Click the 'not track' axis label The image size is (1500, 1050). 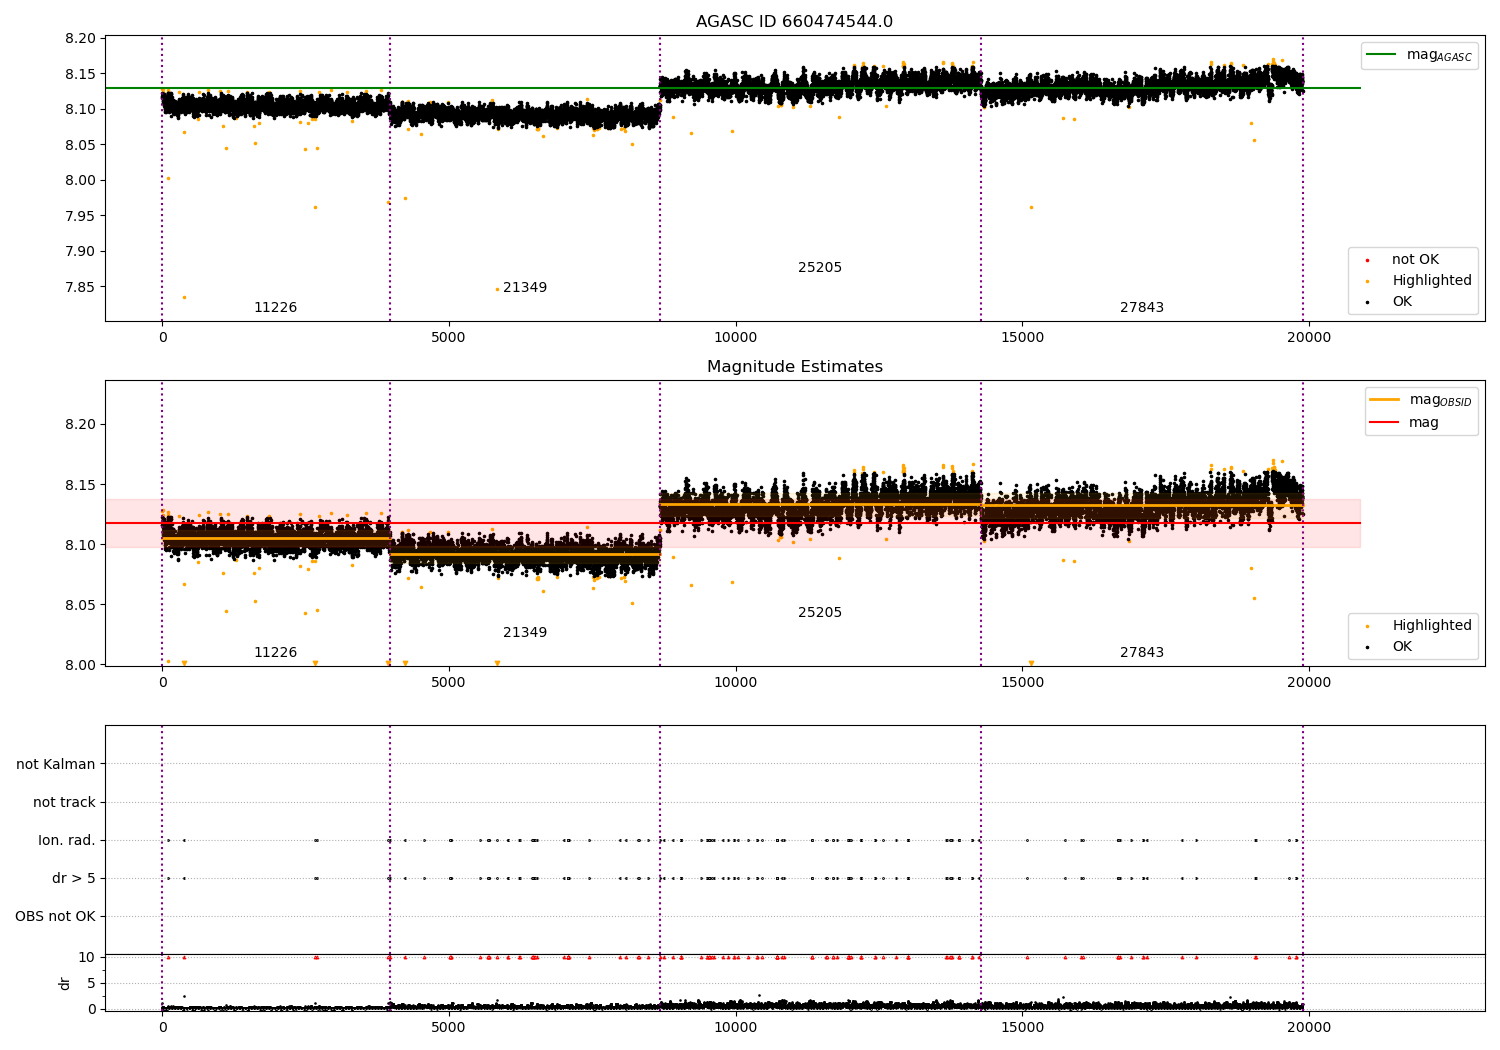tap(64, 802)
